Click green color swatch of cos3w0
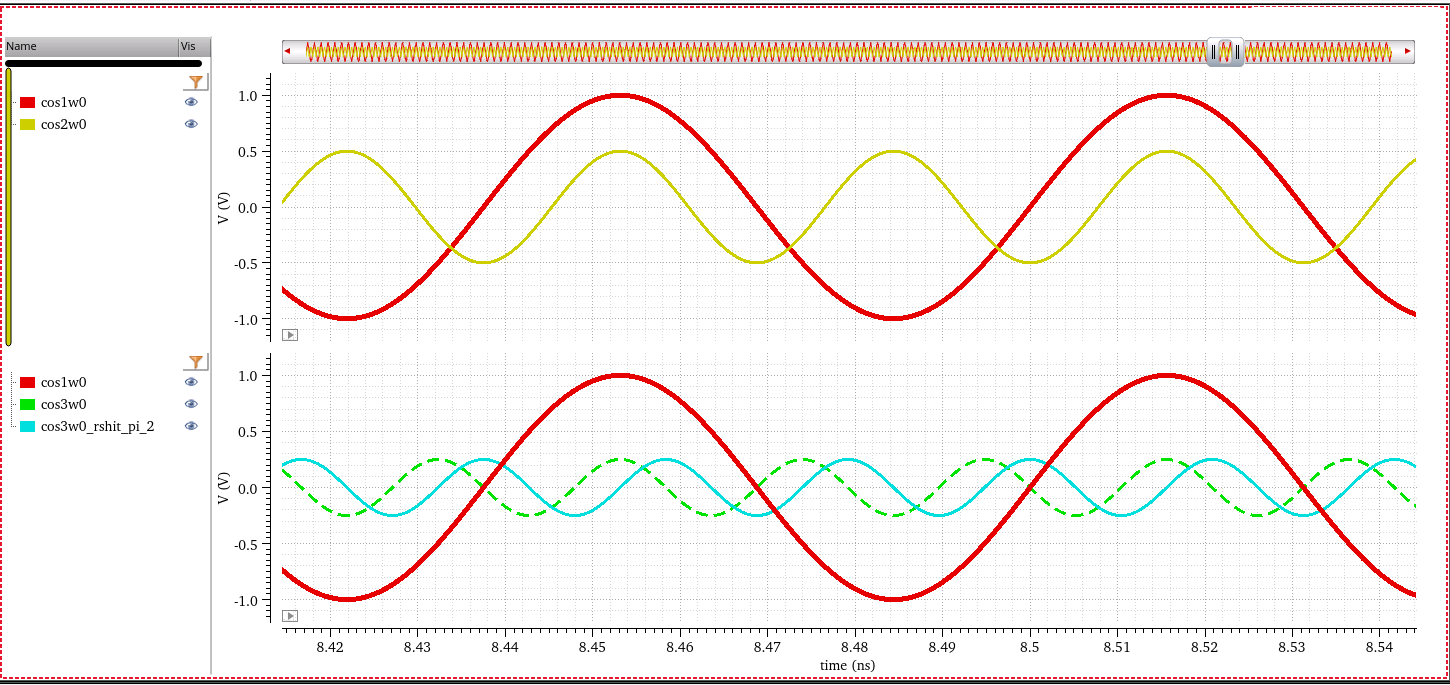Screen dimensions: 1450x685 (x=28, y=404)
